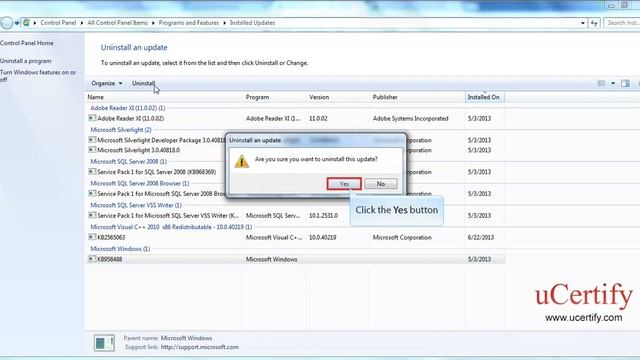
Task: Select the KB958488 update row
Action: [296, 259]
